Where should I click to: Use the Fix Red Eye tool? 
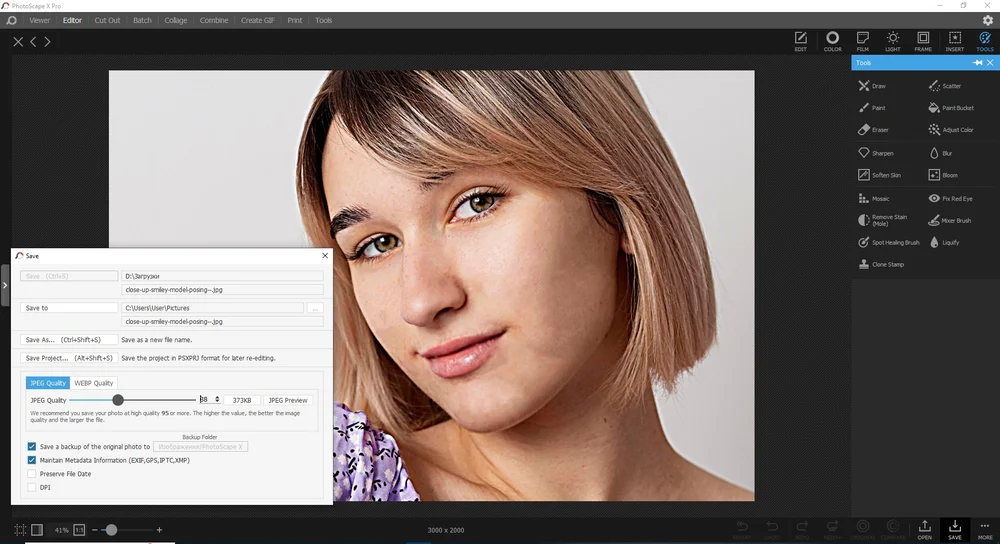pyautogui.click(x=950, y=198)
